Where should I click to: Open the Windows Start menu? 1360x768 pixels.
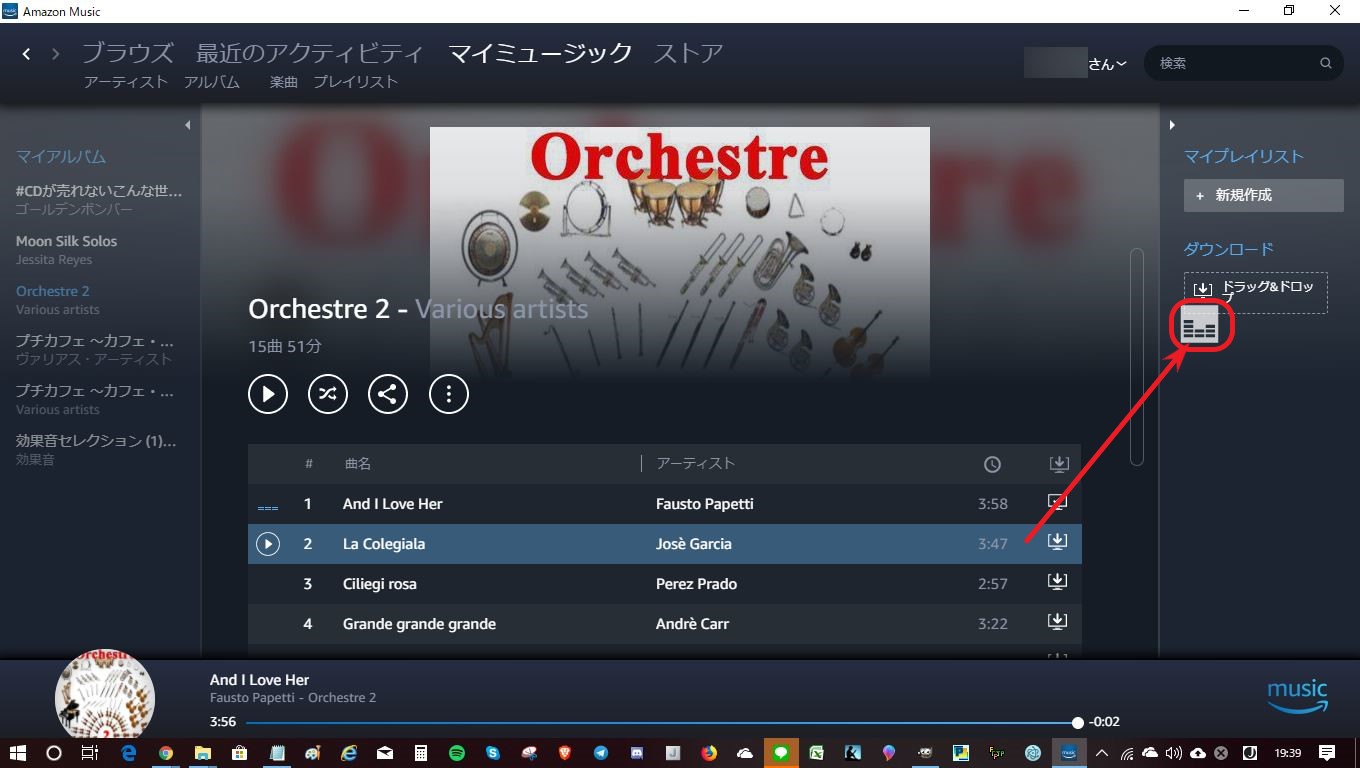(x=18, y=753)
